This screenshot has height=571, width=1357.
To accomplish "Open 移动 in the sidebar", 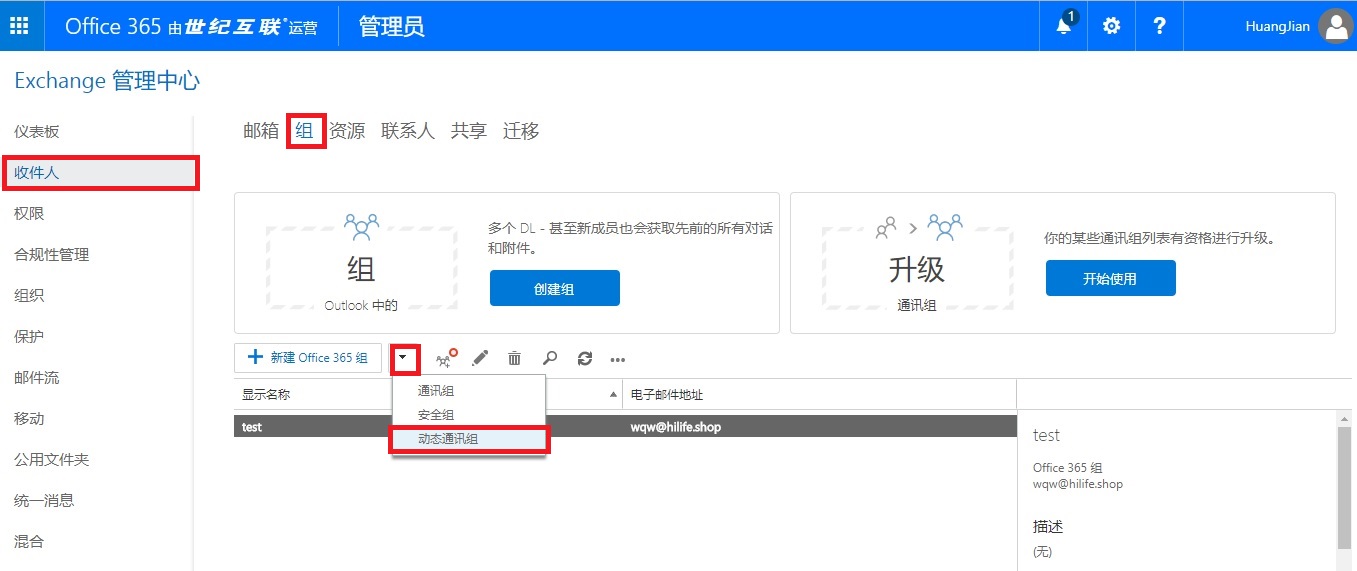I will tap(29, 418).
